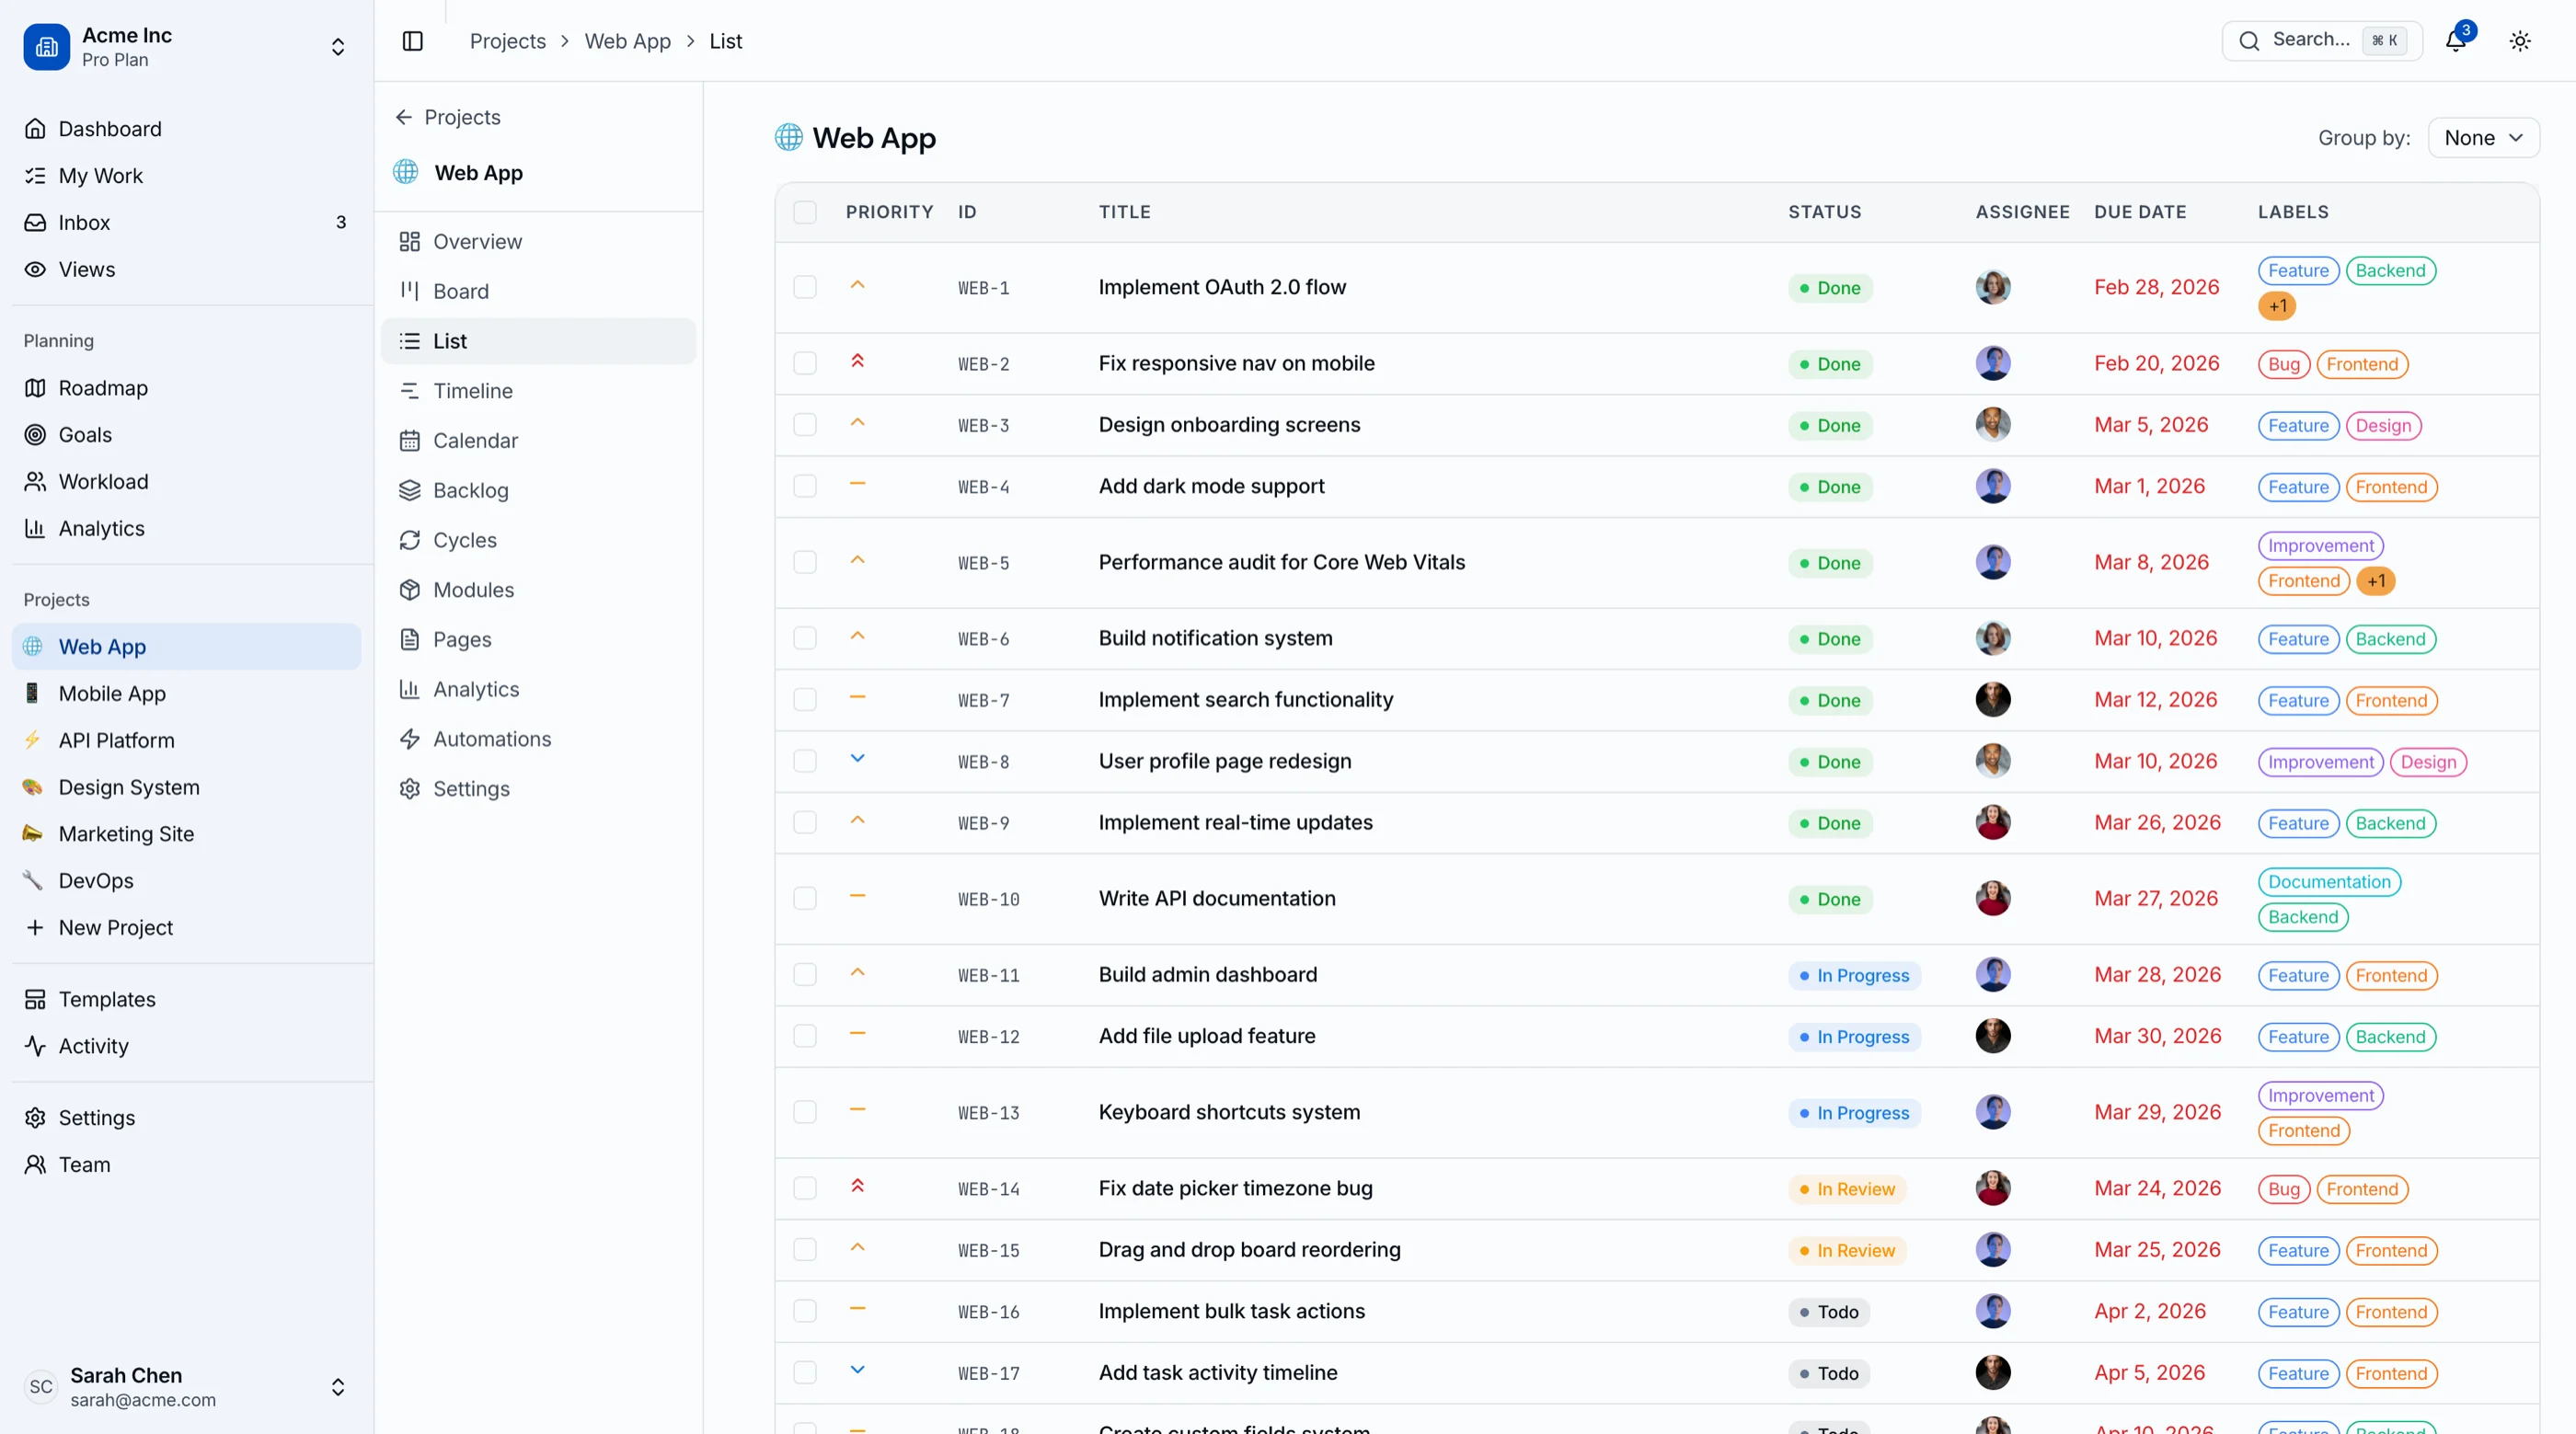The height and width of the screenshot is (1434, 2576).
Task: Toggle the sidebar panel icon
Action: 413,41
